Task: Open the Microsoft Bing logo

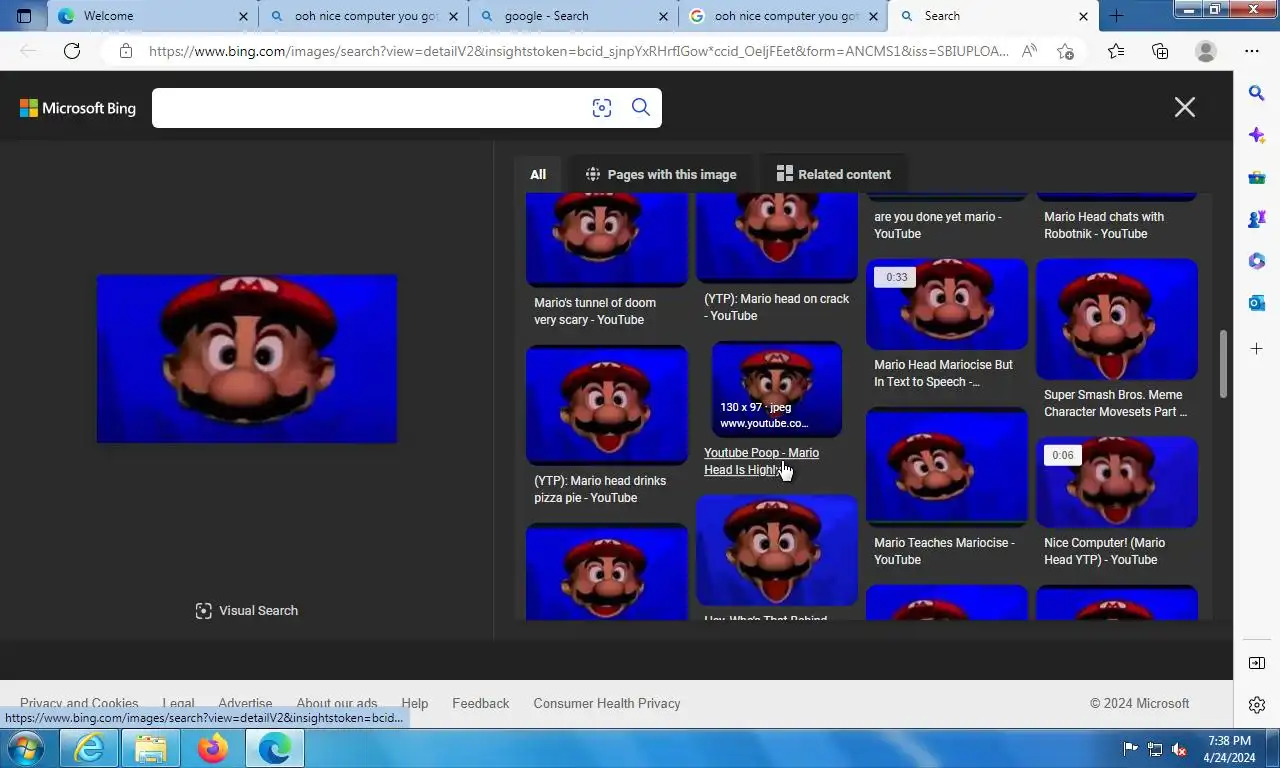Action: 78,108
